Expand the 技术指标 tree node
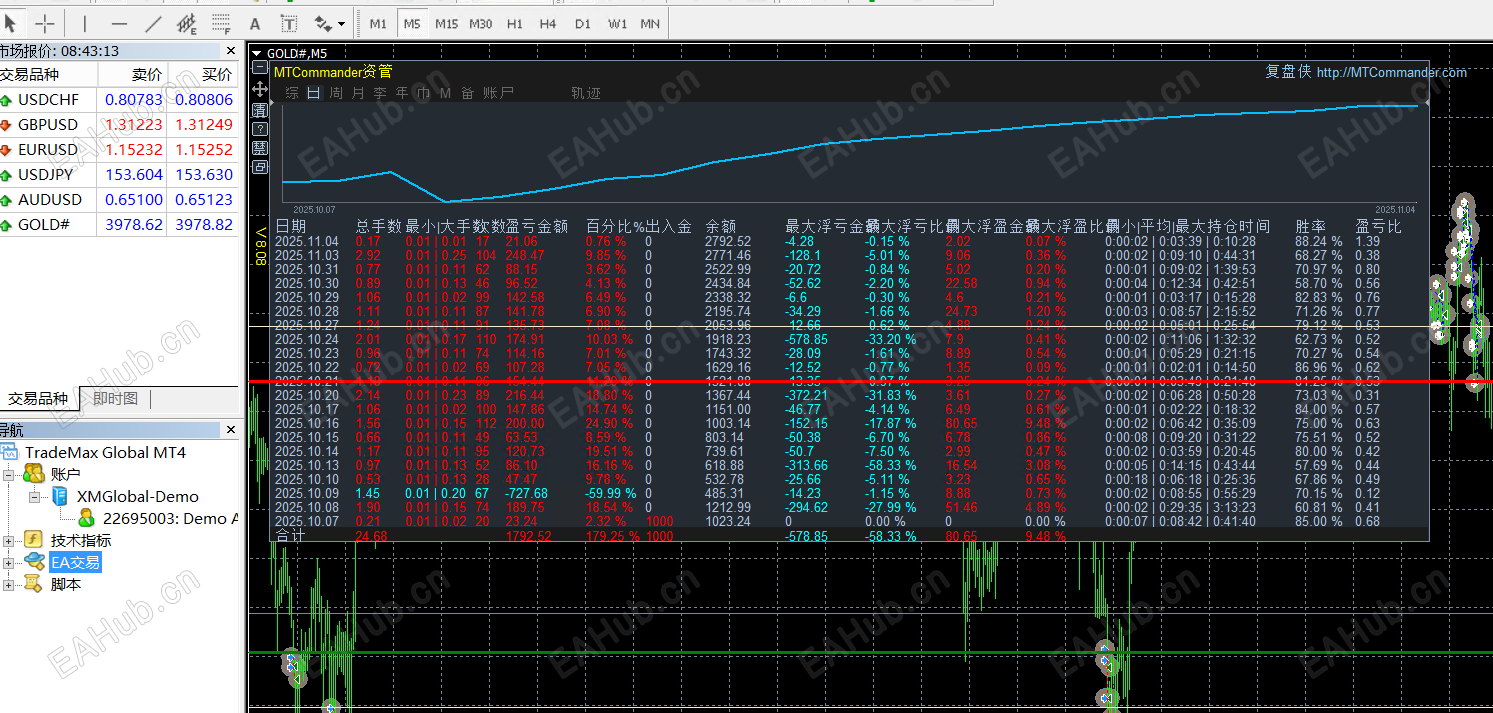The height and width of the screenshot is (713, 1493). (x=9, y=540)
